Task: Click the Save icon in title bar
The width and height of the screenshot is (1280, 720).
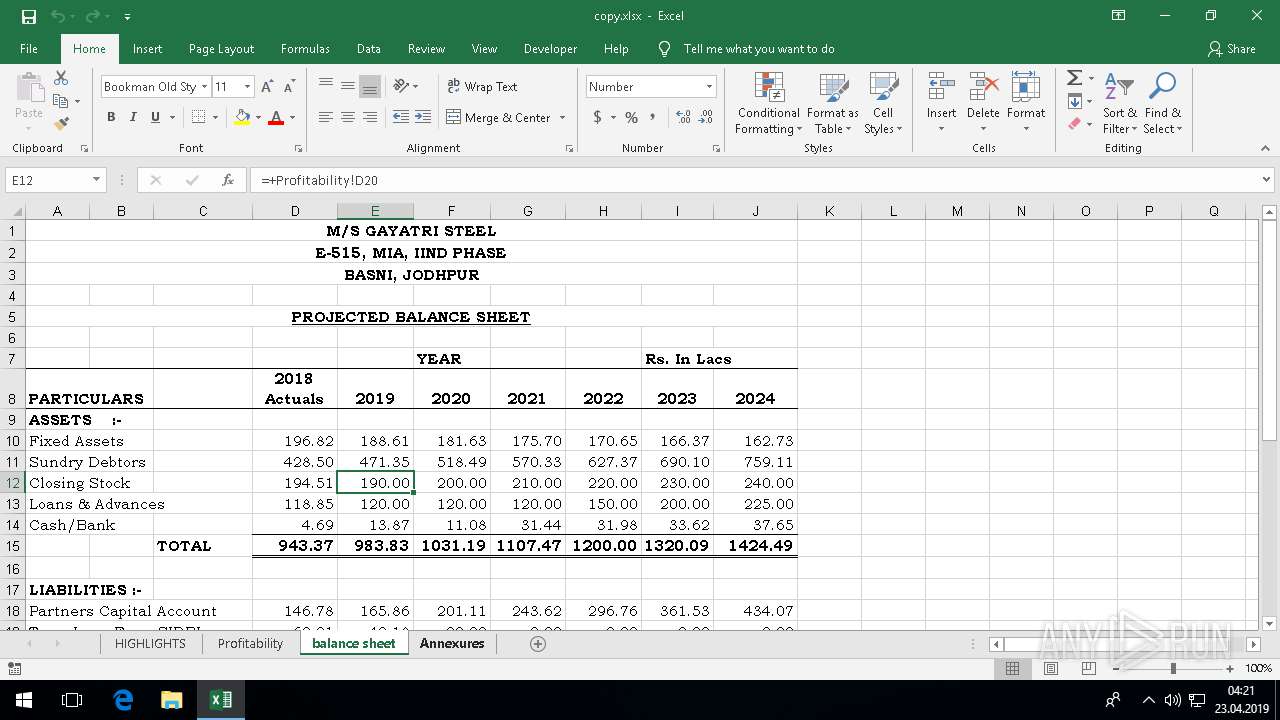Action: (29, 16)
